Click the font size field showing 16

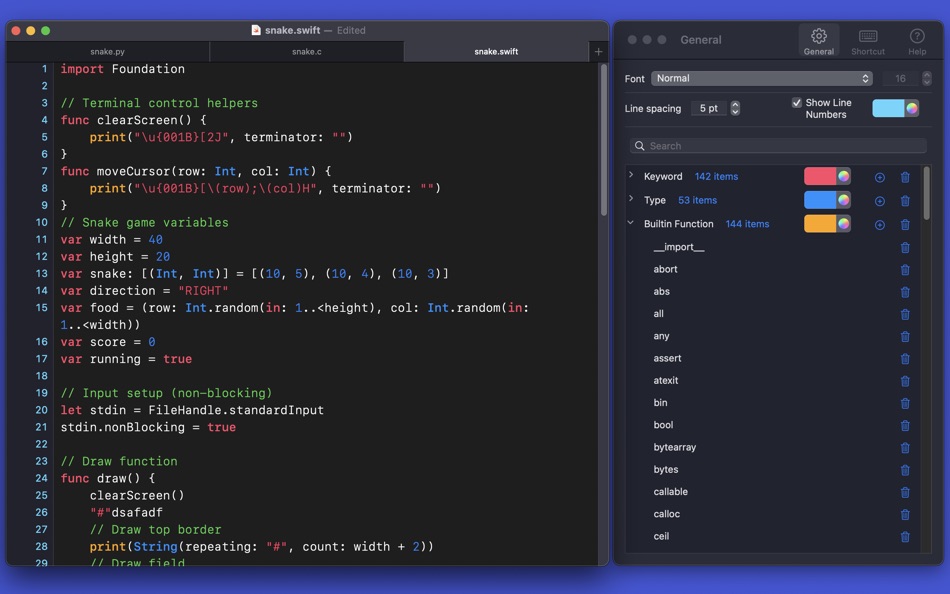(x=900, y=78)
